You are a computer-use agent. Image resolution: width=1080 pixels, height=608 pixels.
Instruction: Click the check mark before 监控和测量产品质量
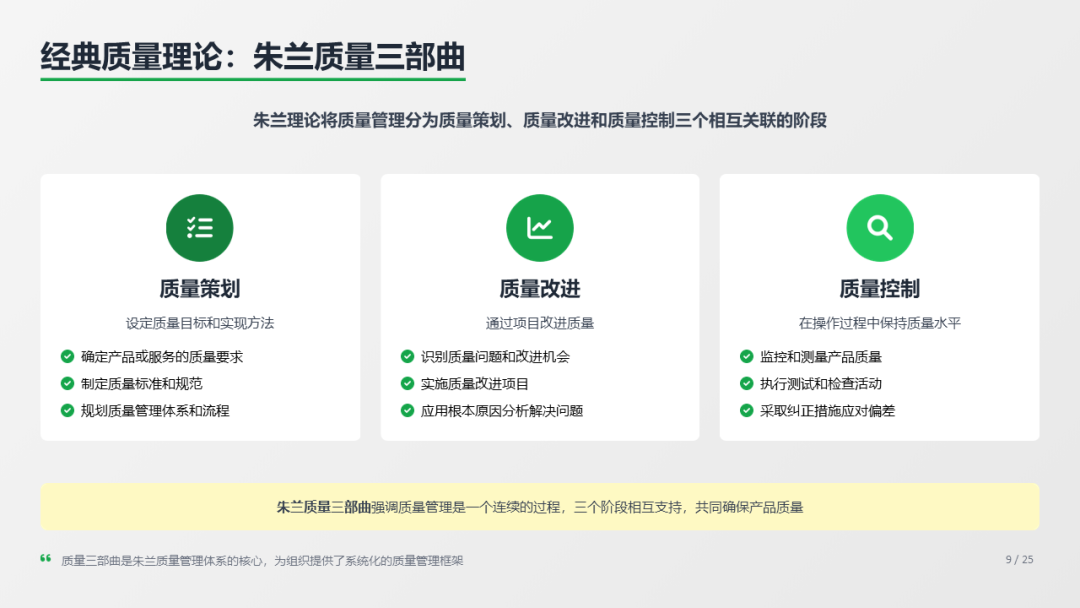tap(746, 356)
